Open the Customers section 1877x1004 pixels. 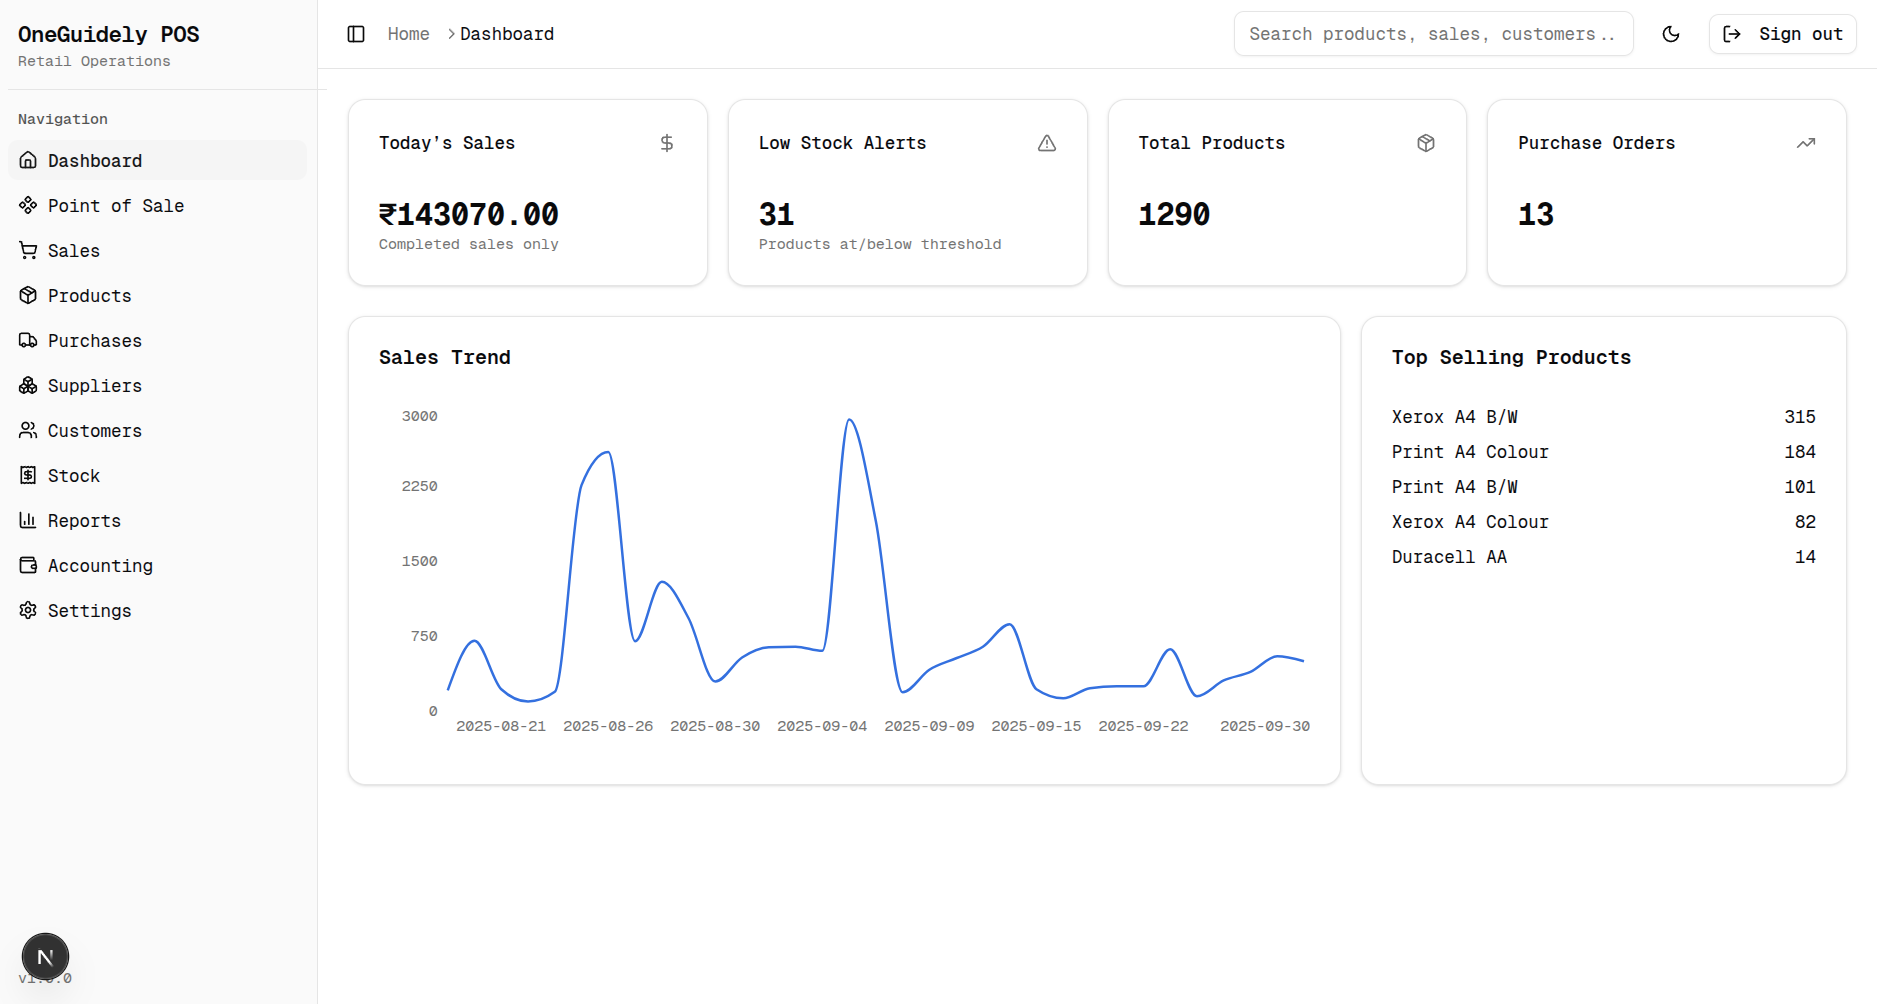pos(95,430)
